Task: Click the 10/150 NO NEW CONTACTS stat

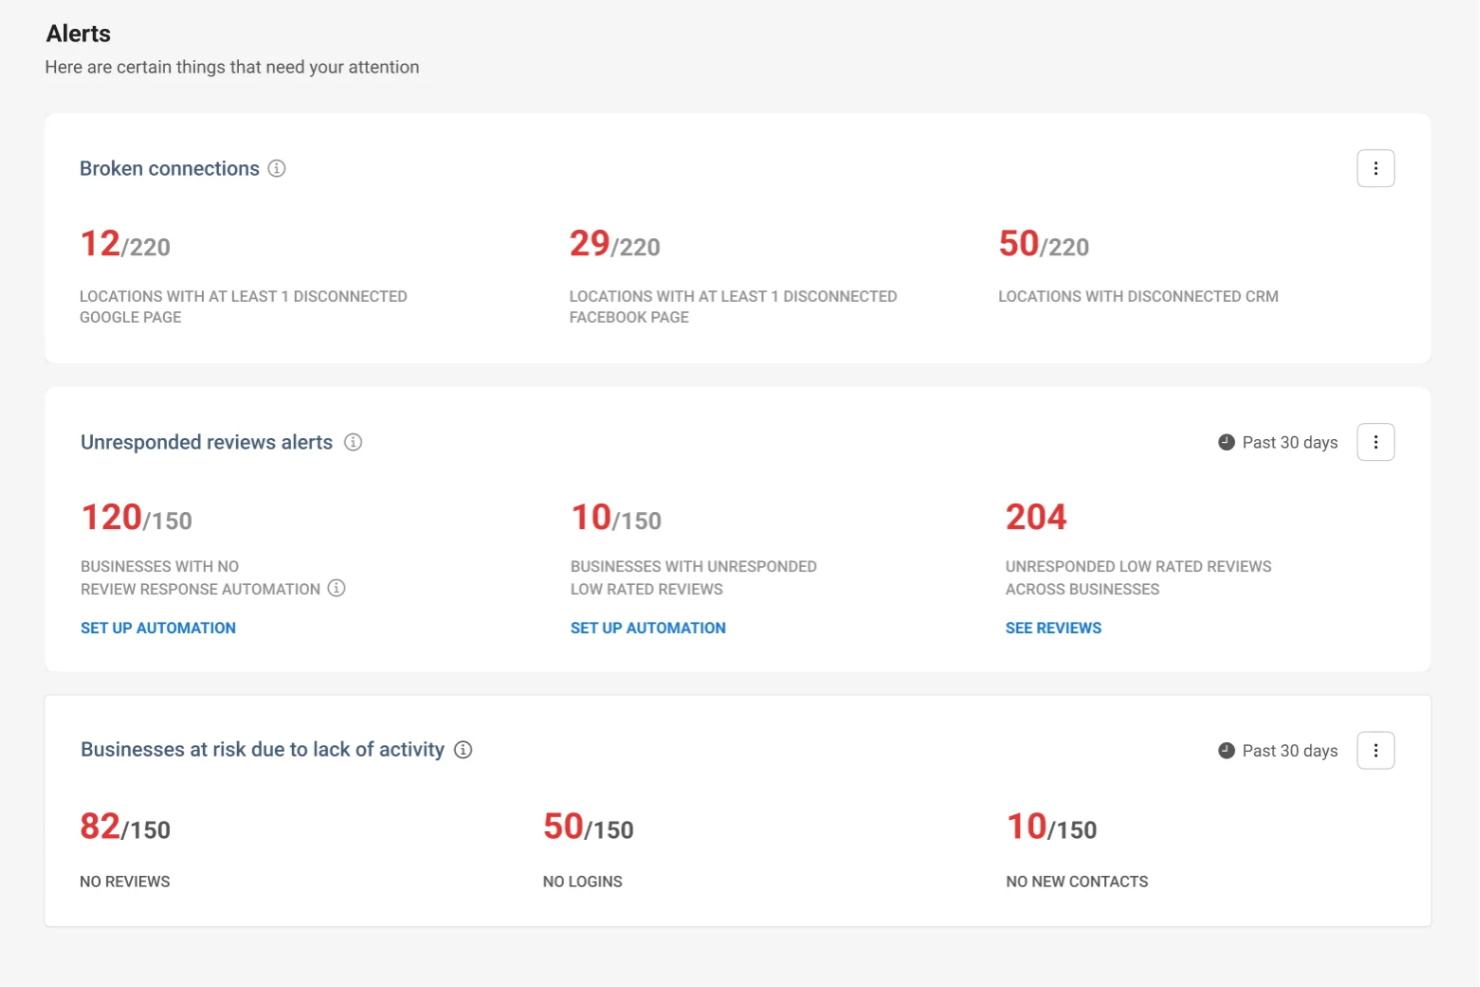Action: (1052, 827)
